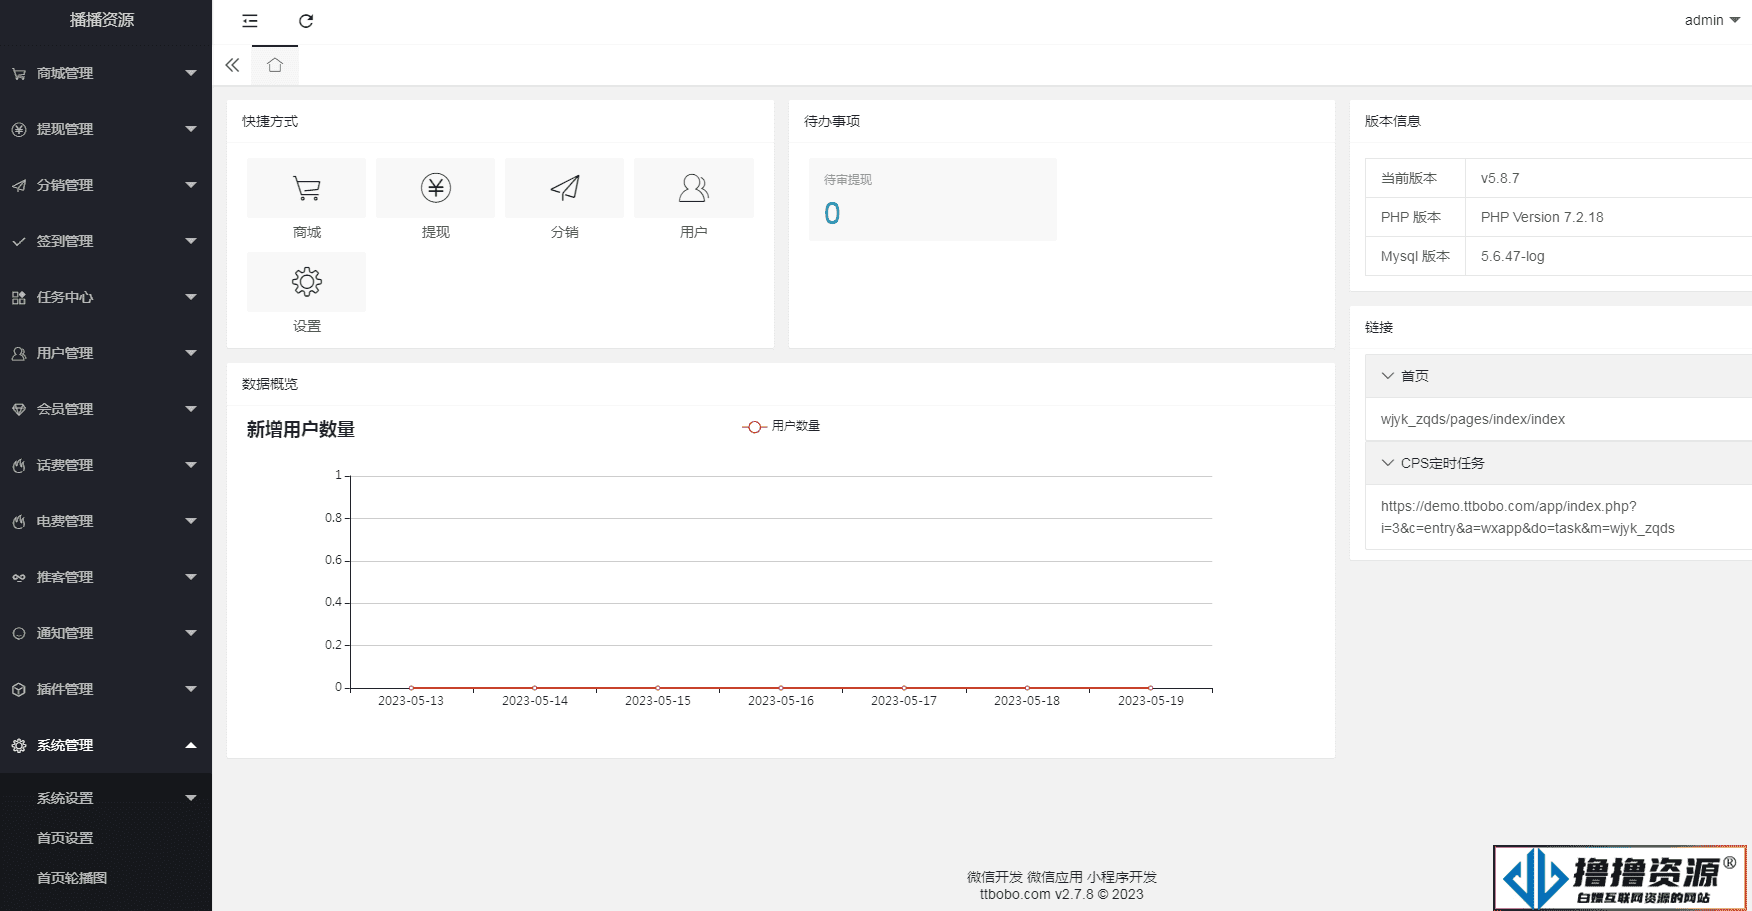
Task: Collapse 系统管理 menu arrow
Action: pyautogui.click(x=191, y=745)
